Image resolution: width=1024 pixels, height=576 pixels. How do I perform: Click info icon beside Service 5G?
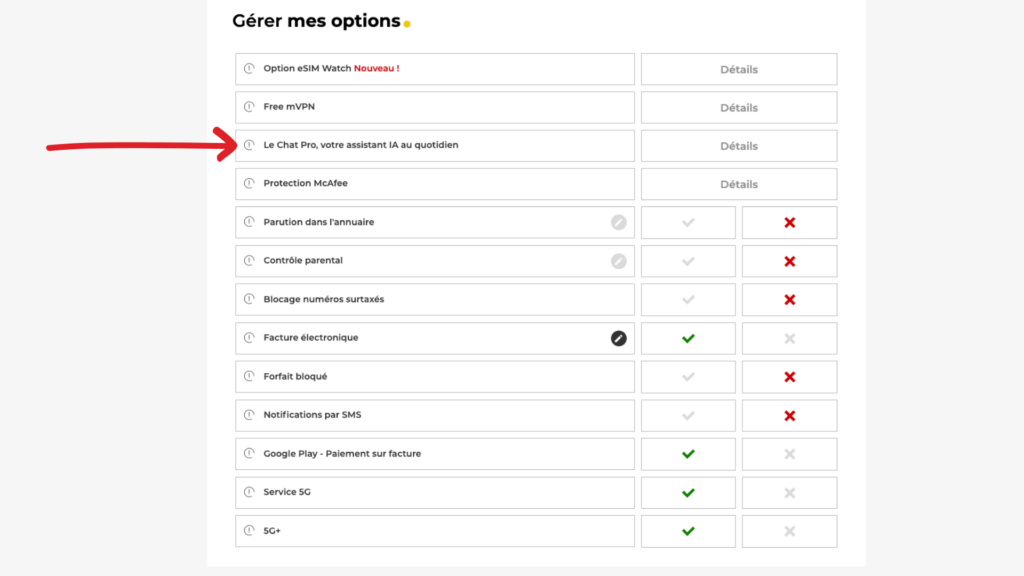[x=249, y=492]
